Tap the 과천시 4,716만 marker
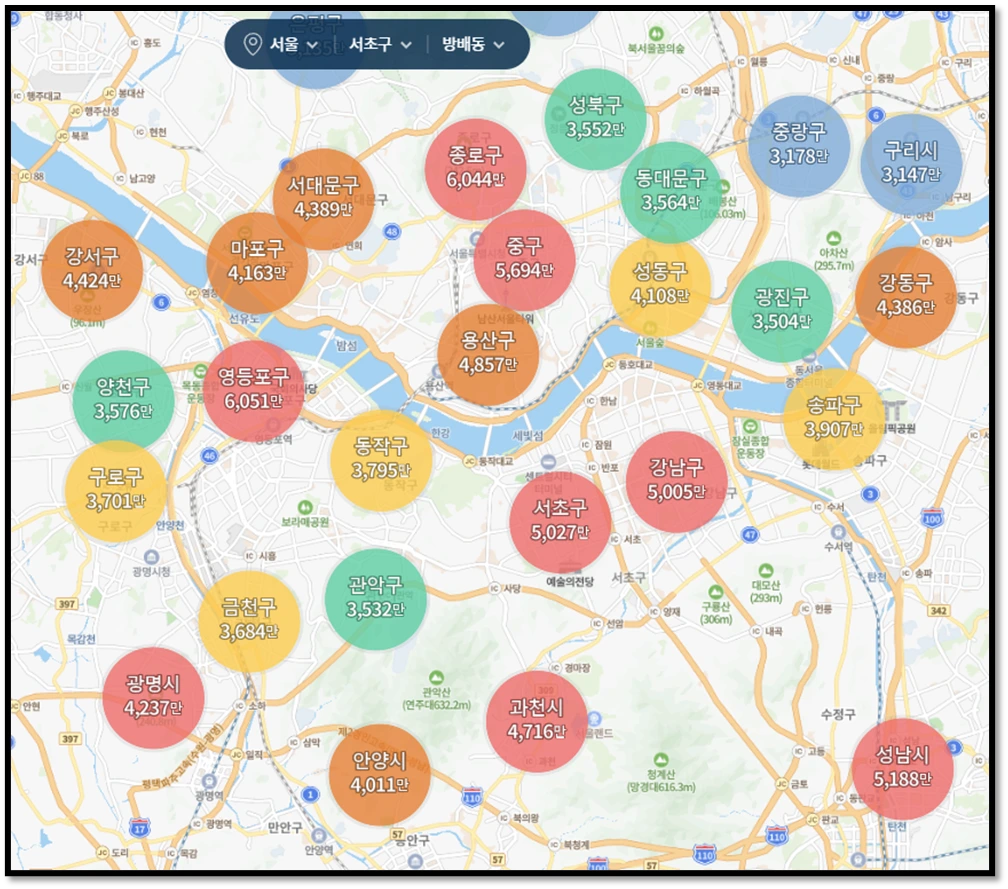 537,721
